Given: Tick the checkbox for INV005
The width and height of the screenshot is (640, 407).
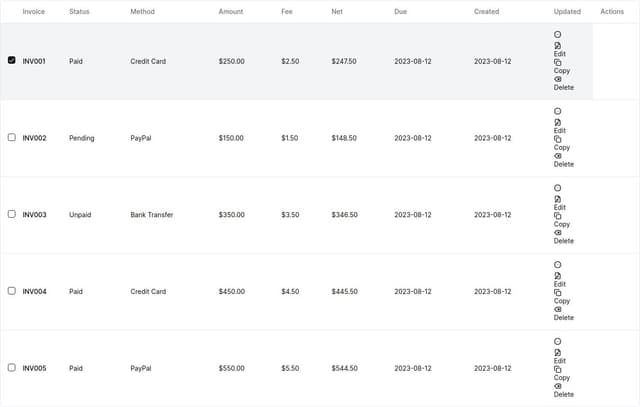Looking at the screenshot, I should tap(12, 367).
